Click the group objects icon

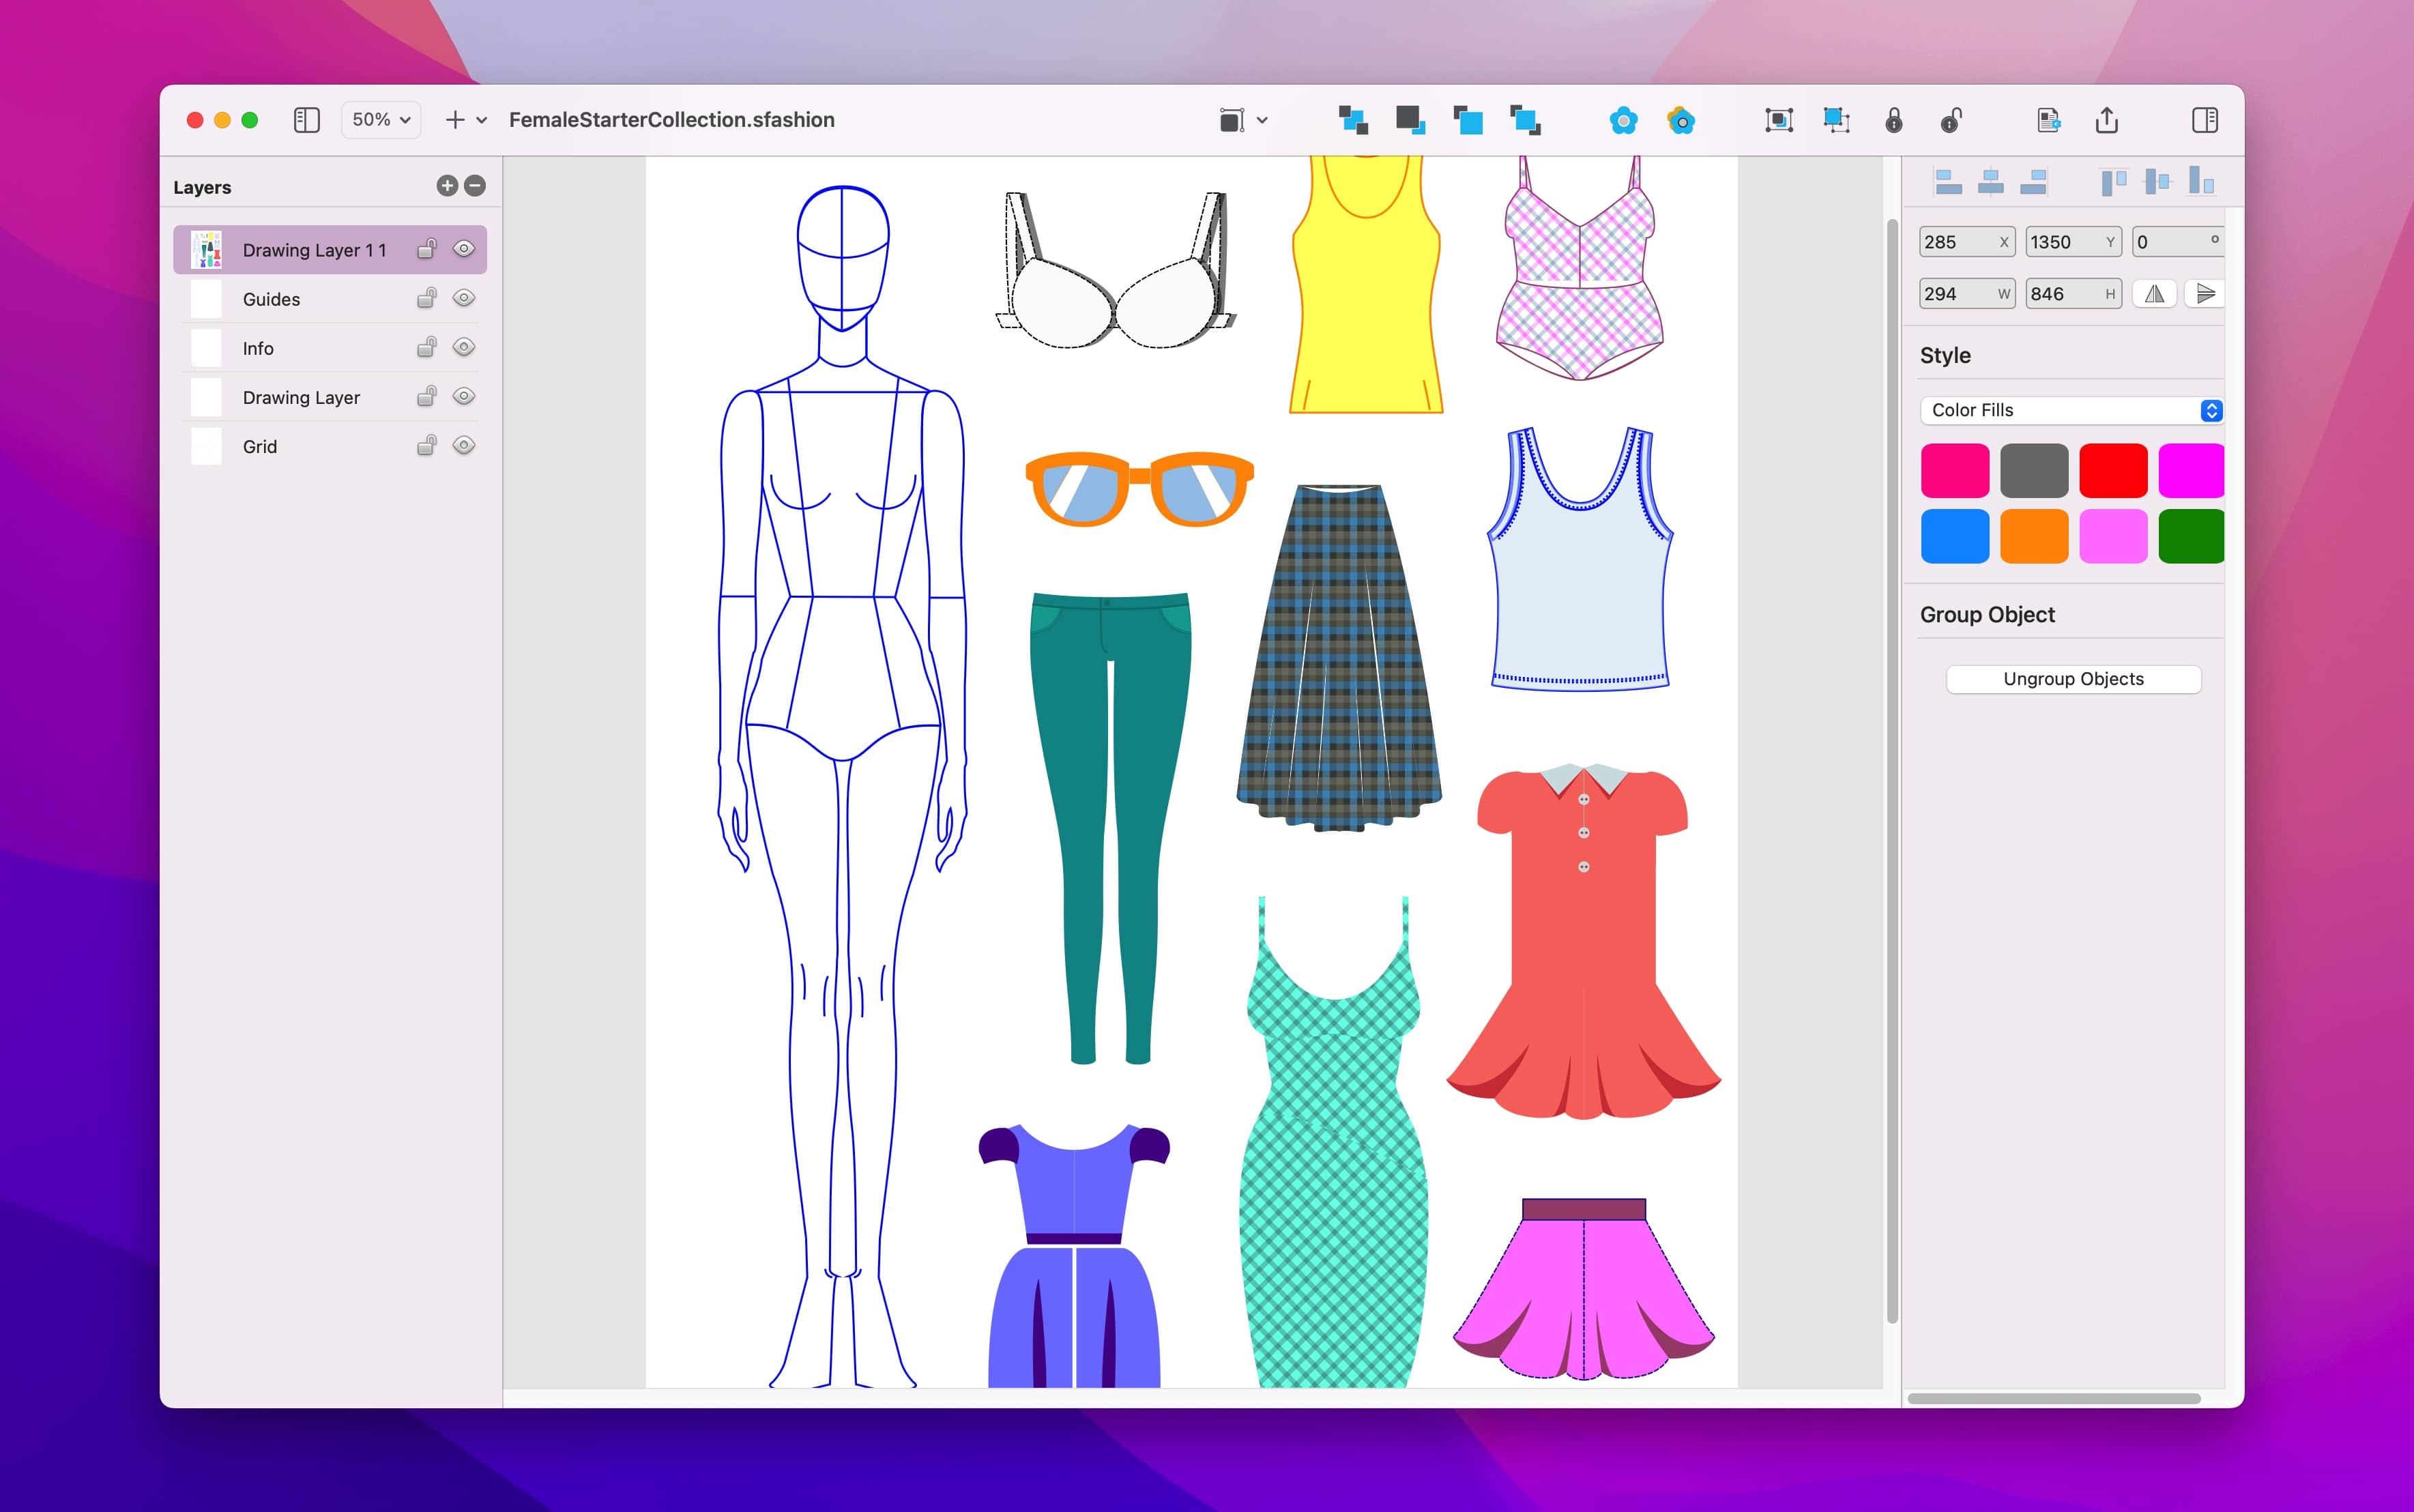click(x=1779, y=121)
